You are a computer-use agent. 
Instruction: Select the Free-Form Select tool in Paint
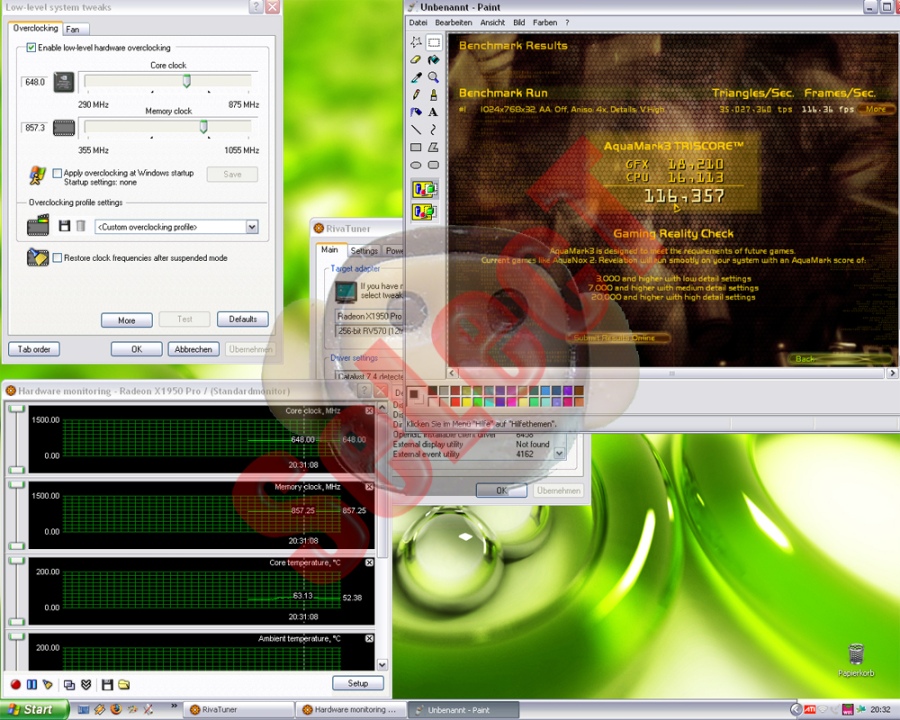(x=416, y=42)
